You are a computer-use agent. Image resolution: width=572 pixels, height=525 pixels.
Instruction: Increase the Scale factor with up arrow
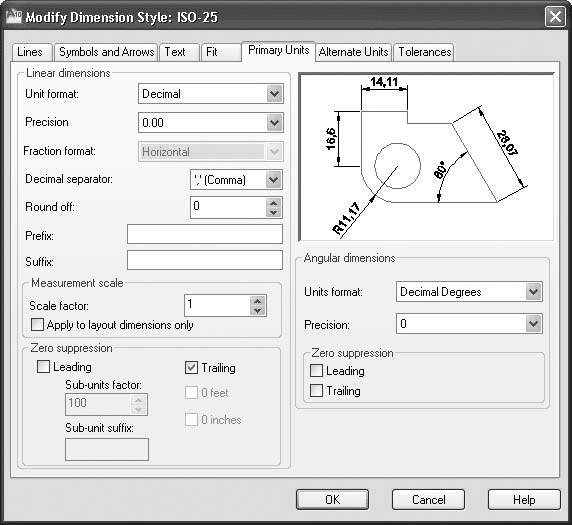click(x=258, y=301)
